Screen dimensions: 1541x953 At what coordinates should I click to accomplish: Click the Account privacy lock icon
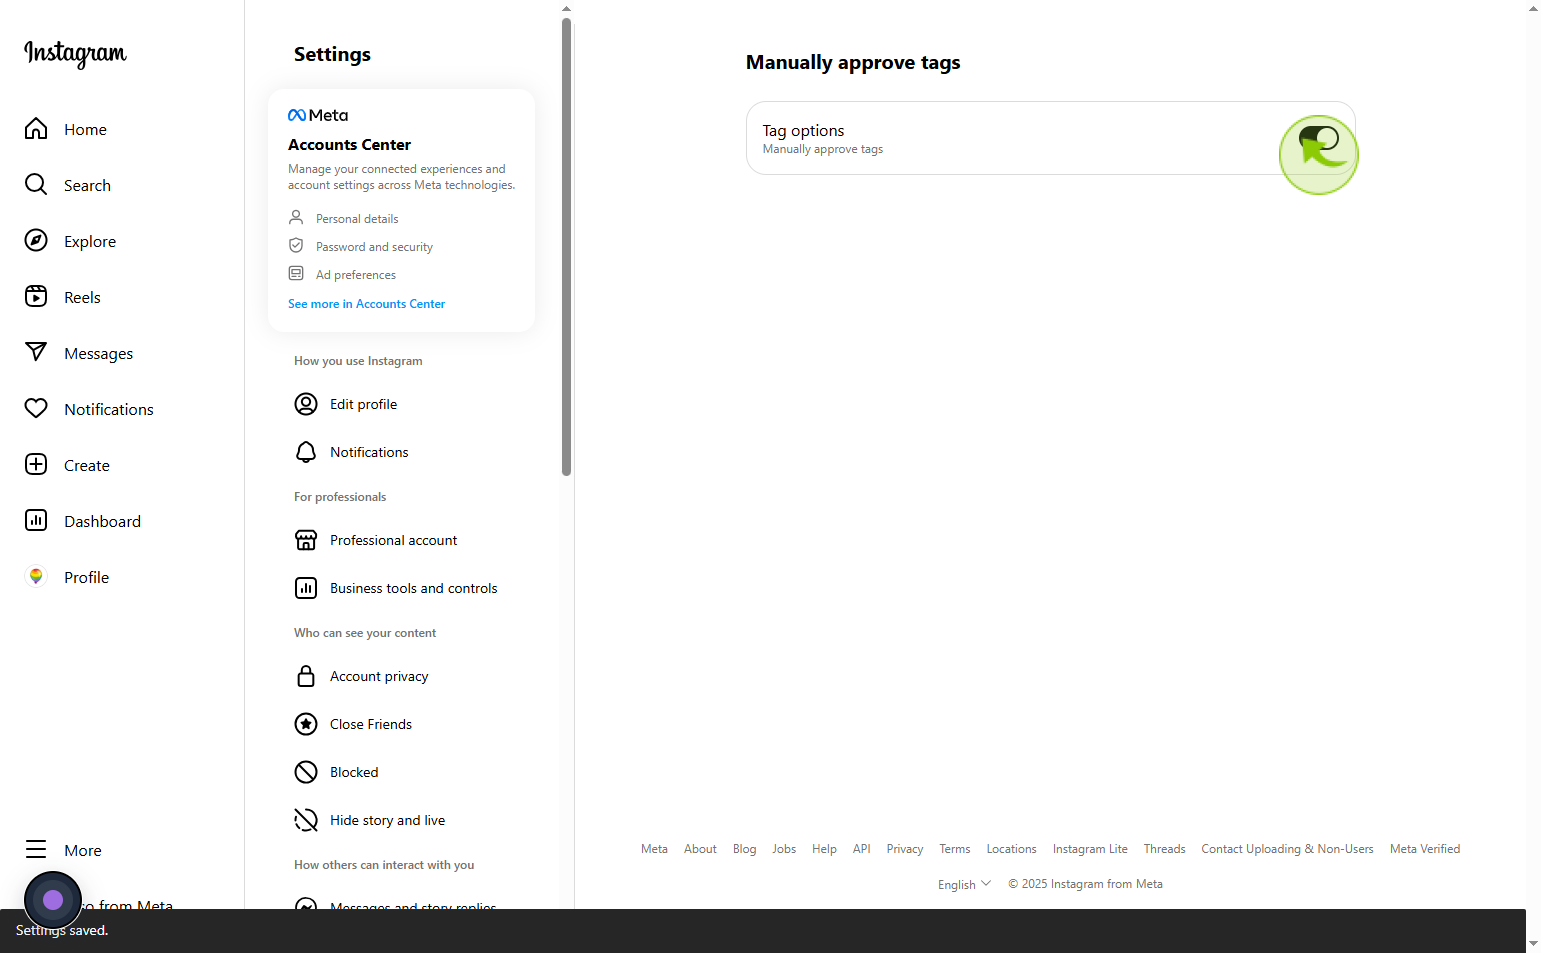306,676
